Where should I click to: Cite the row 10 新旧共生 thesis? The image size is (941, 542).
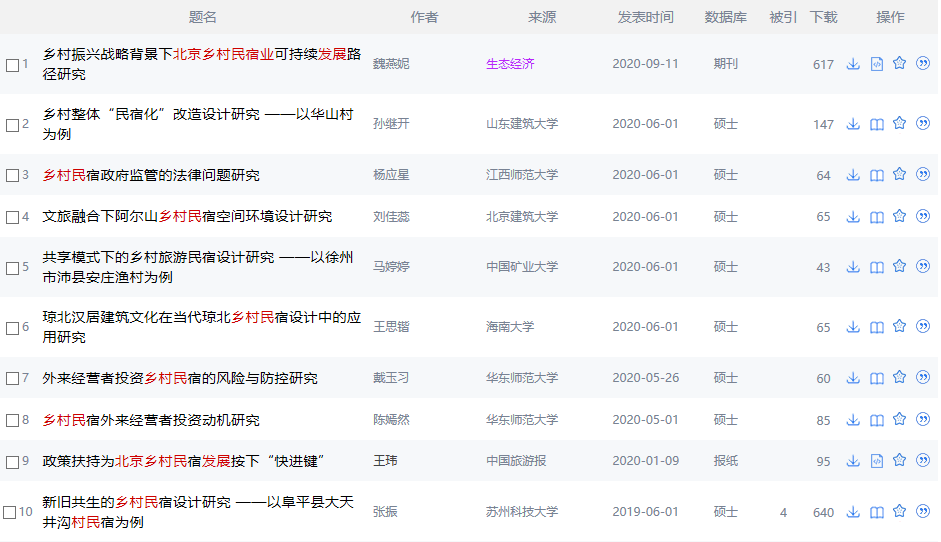point(923,511)
